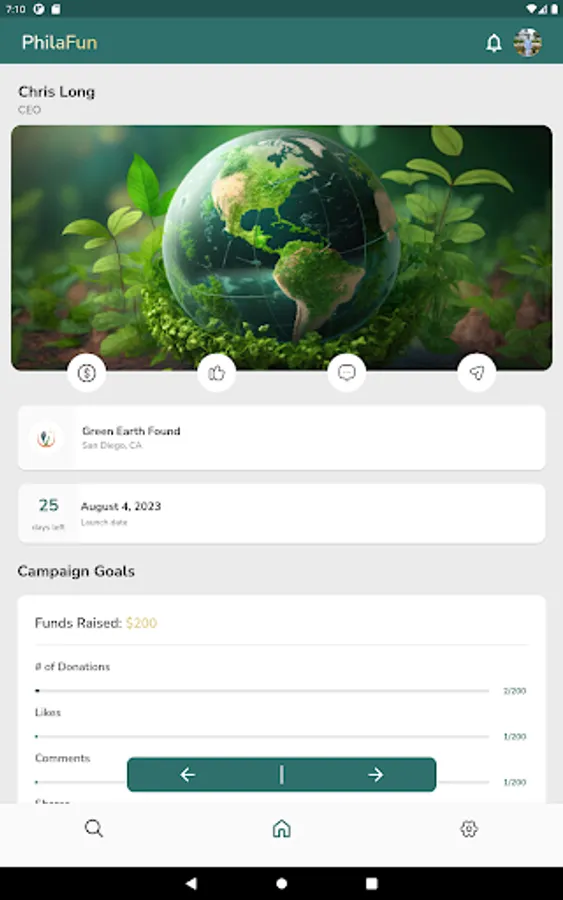Open the user profile avatar
563x900 pixels.
pyautogui.click(x=527, y=42)
